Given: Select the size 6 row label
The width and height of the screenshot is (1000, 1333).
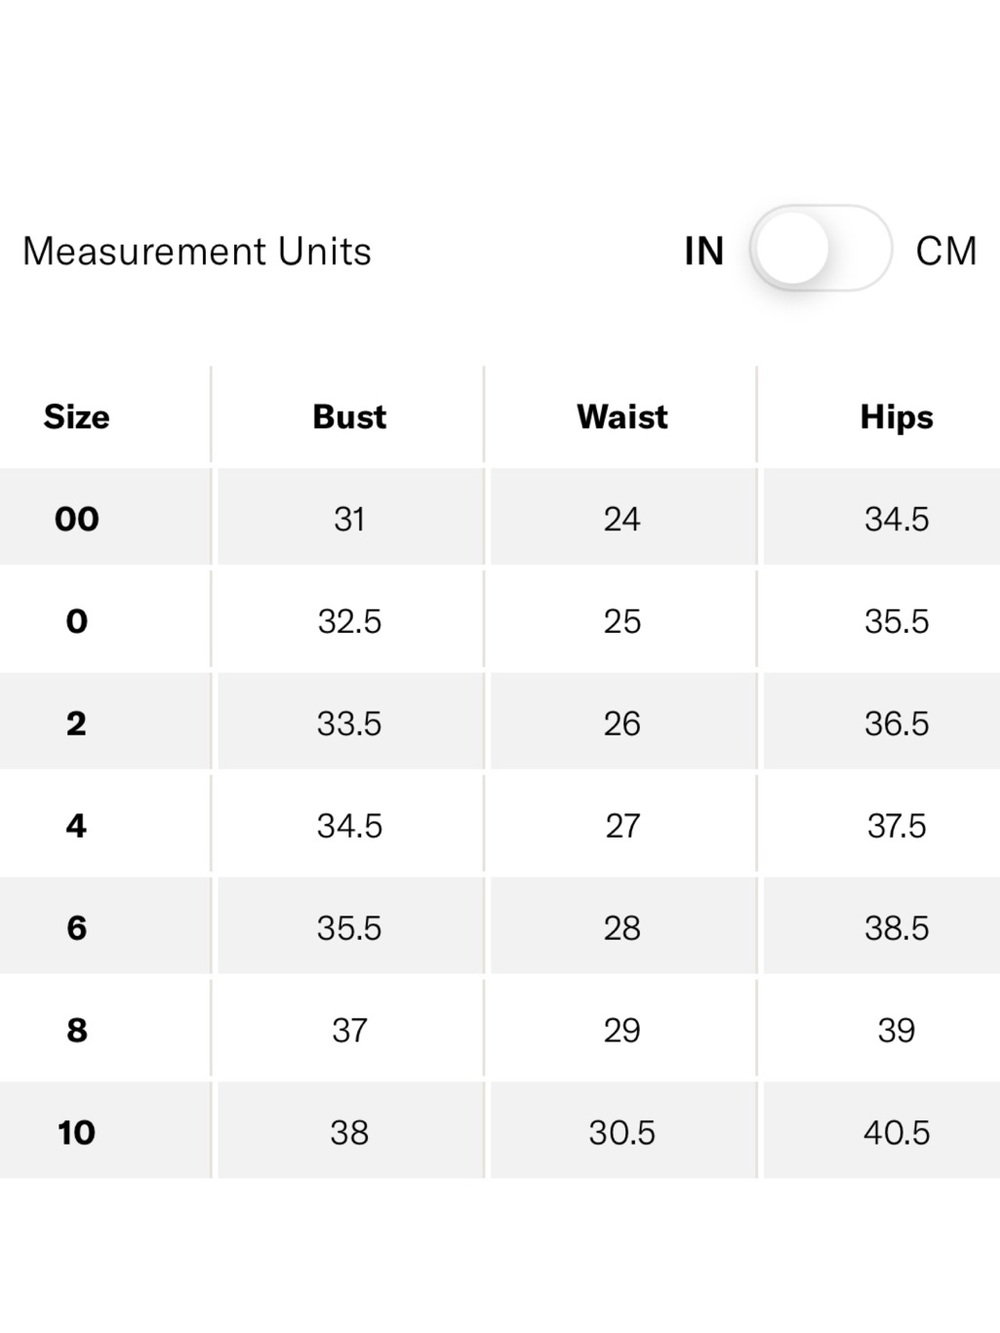Looking at the screenshot, I should (x=77, y=928).
